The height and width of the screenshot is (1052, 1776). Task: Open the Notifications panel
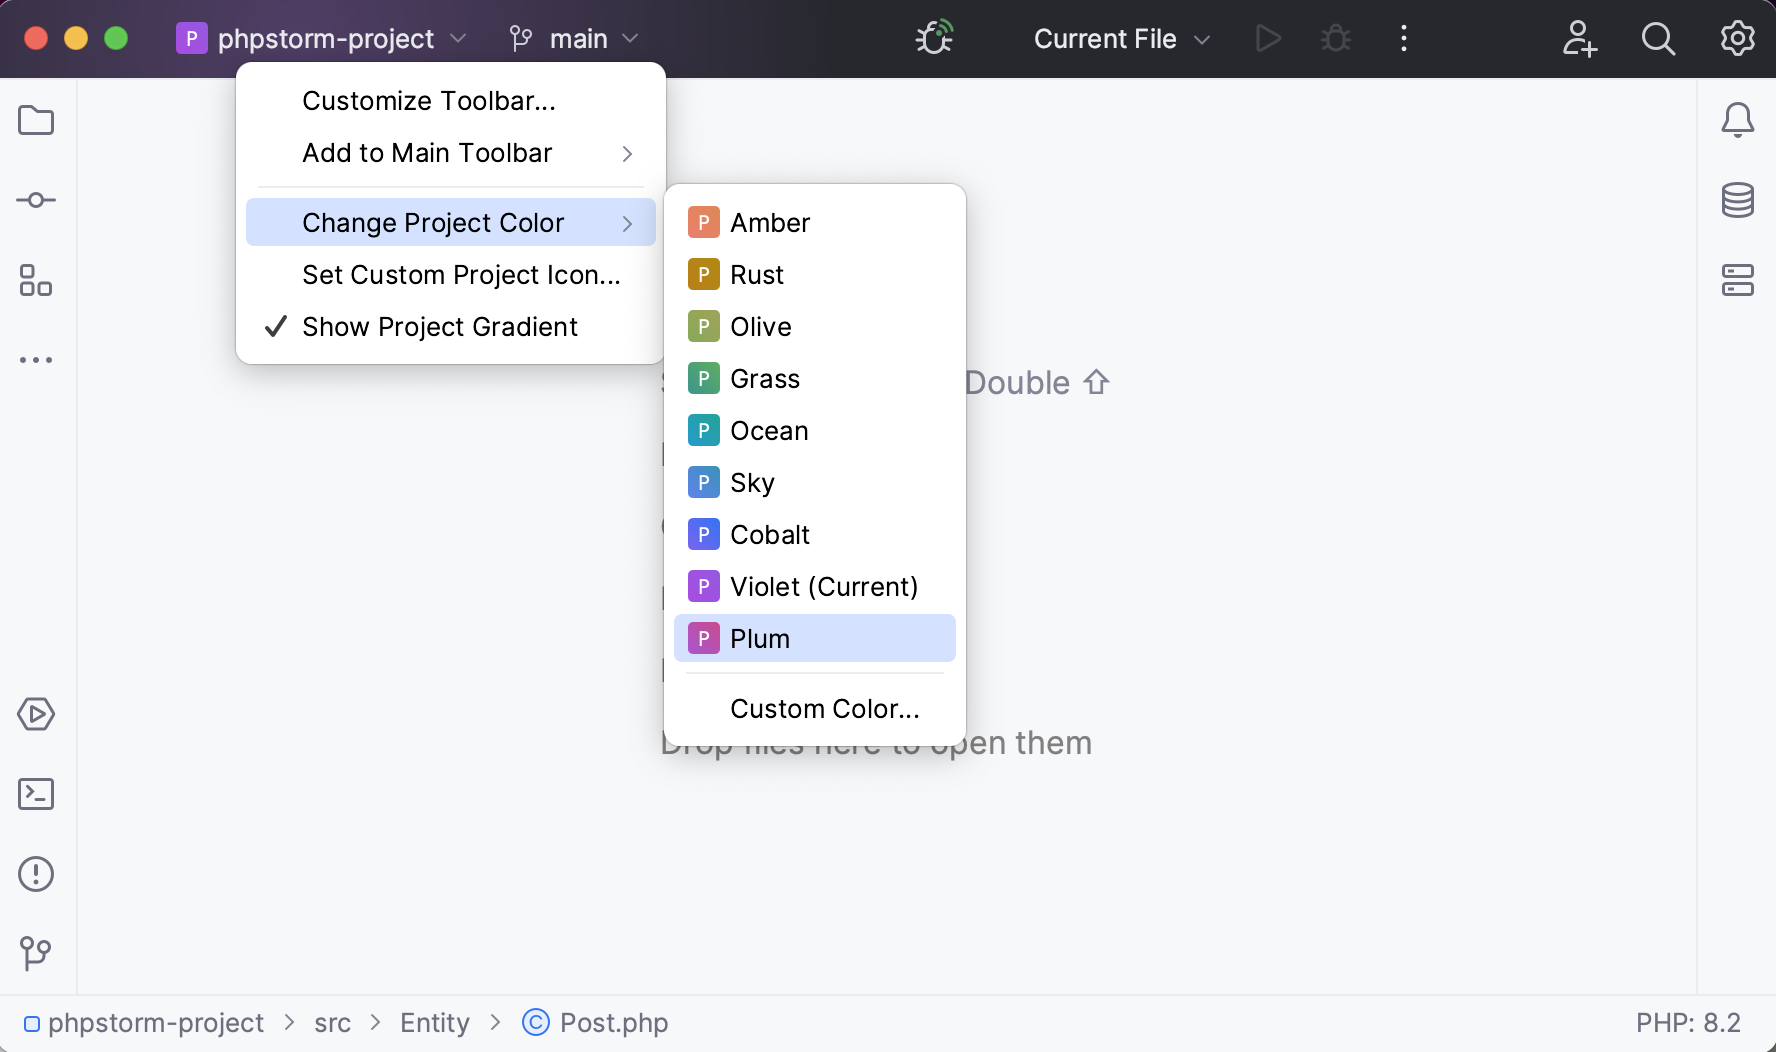[1738, 120]
